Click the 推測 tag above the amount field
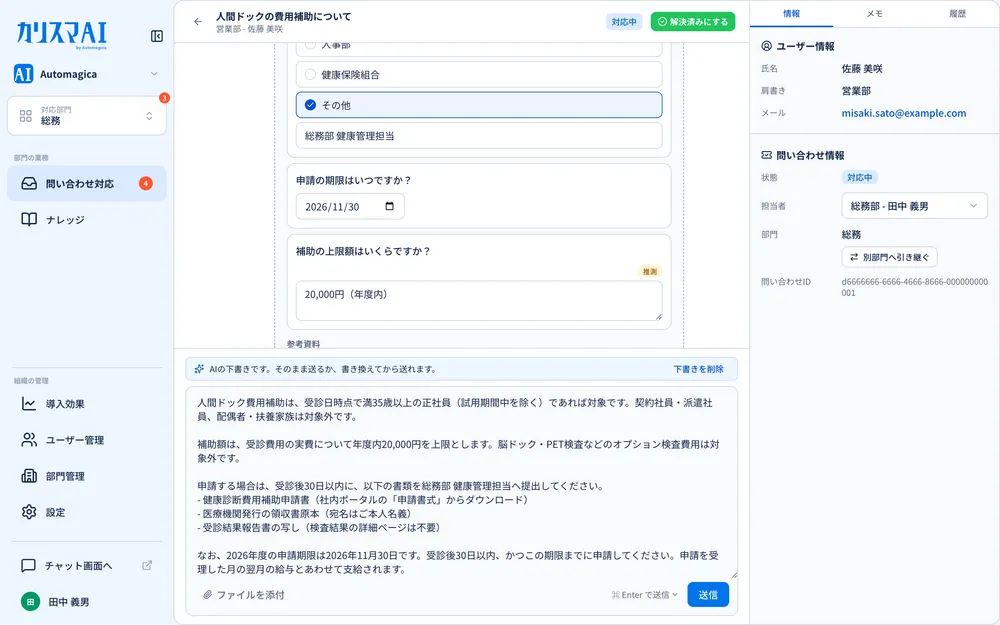This screenshot has width=1000, height=625. [x=650, y=272]
